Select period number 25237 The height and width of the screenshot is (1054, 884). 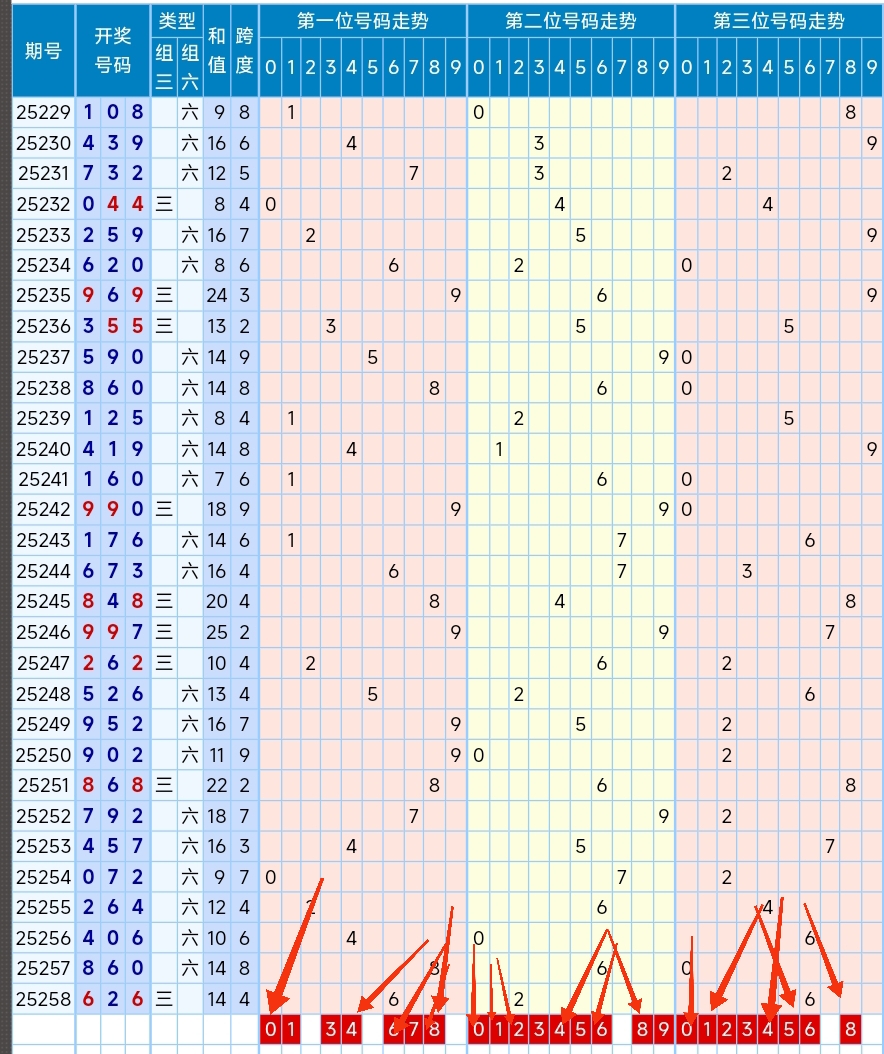tap(44, 357)
